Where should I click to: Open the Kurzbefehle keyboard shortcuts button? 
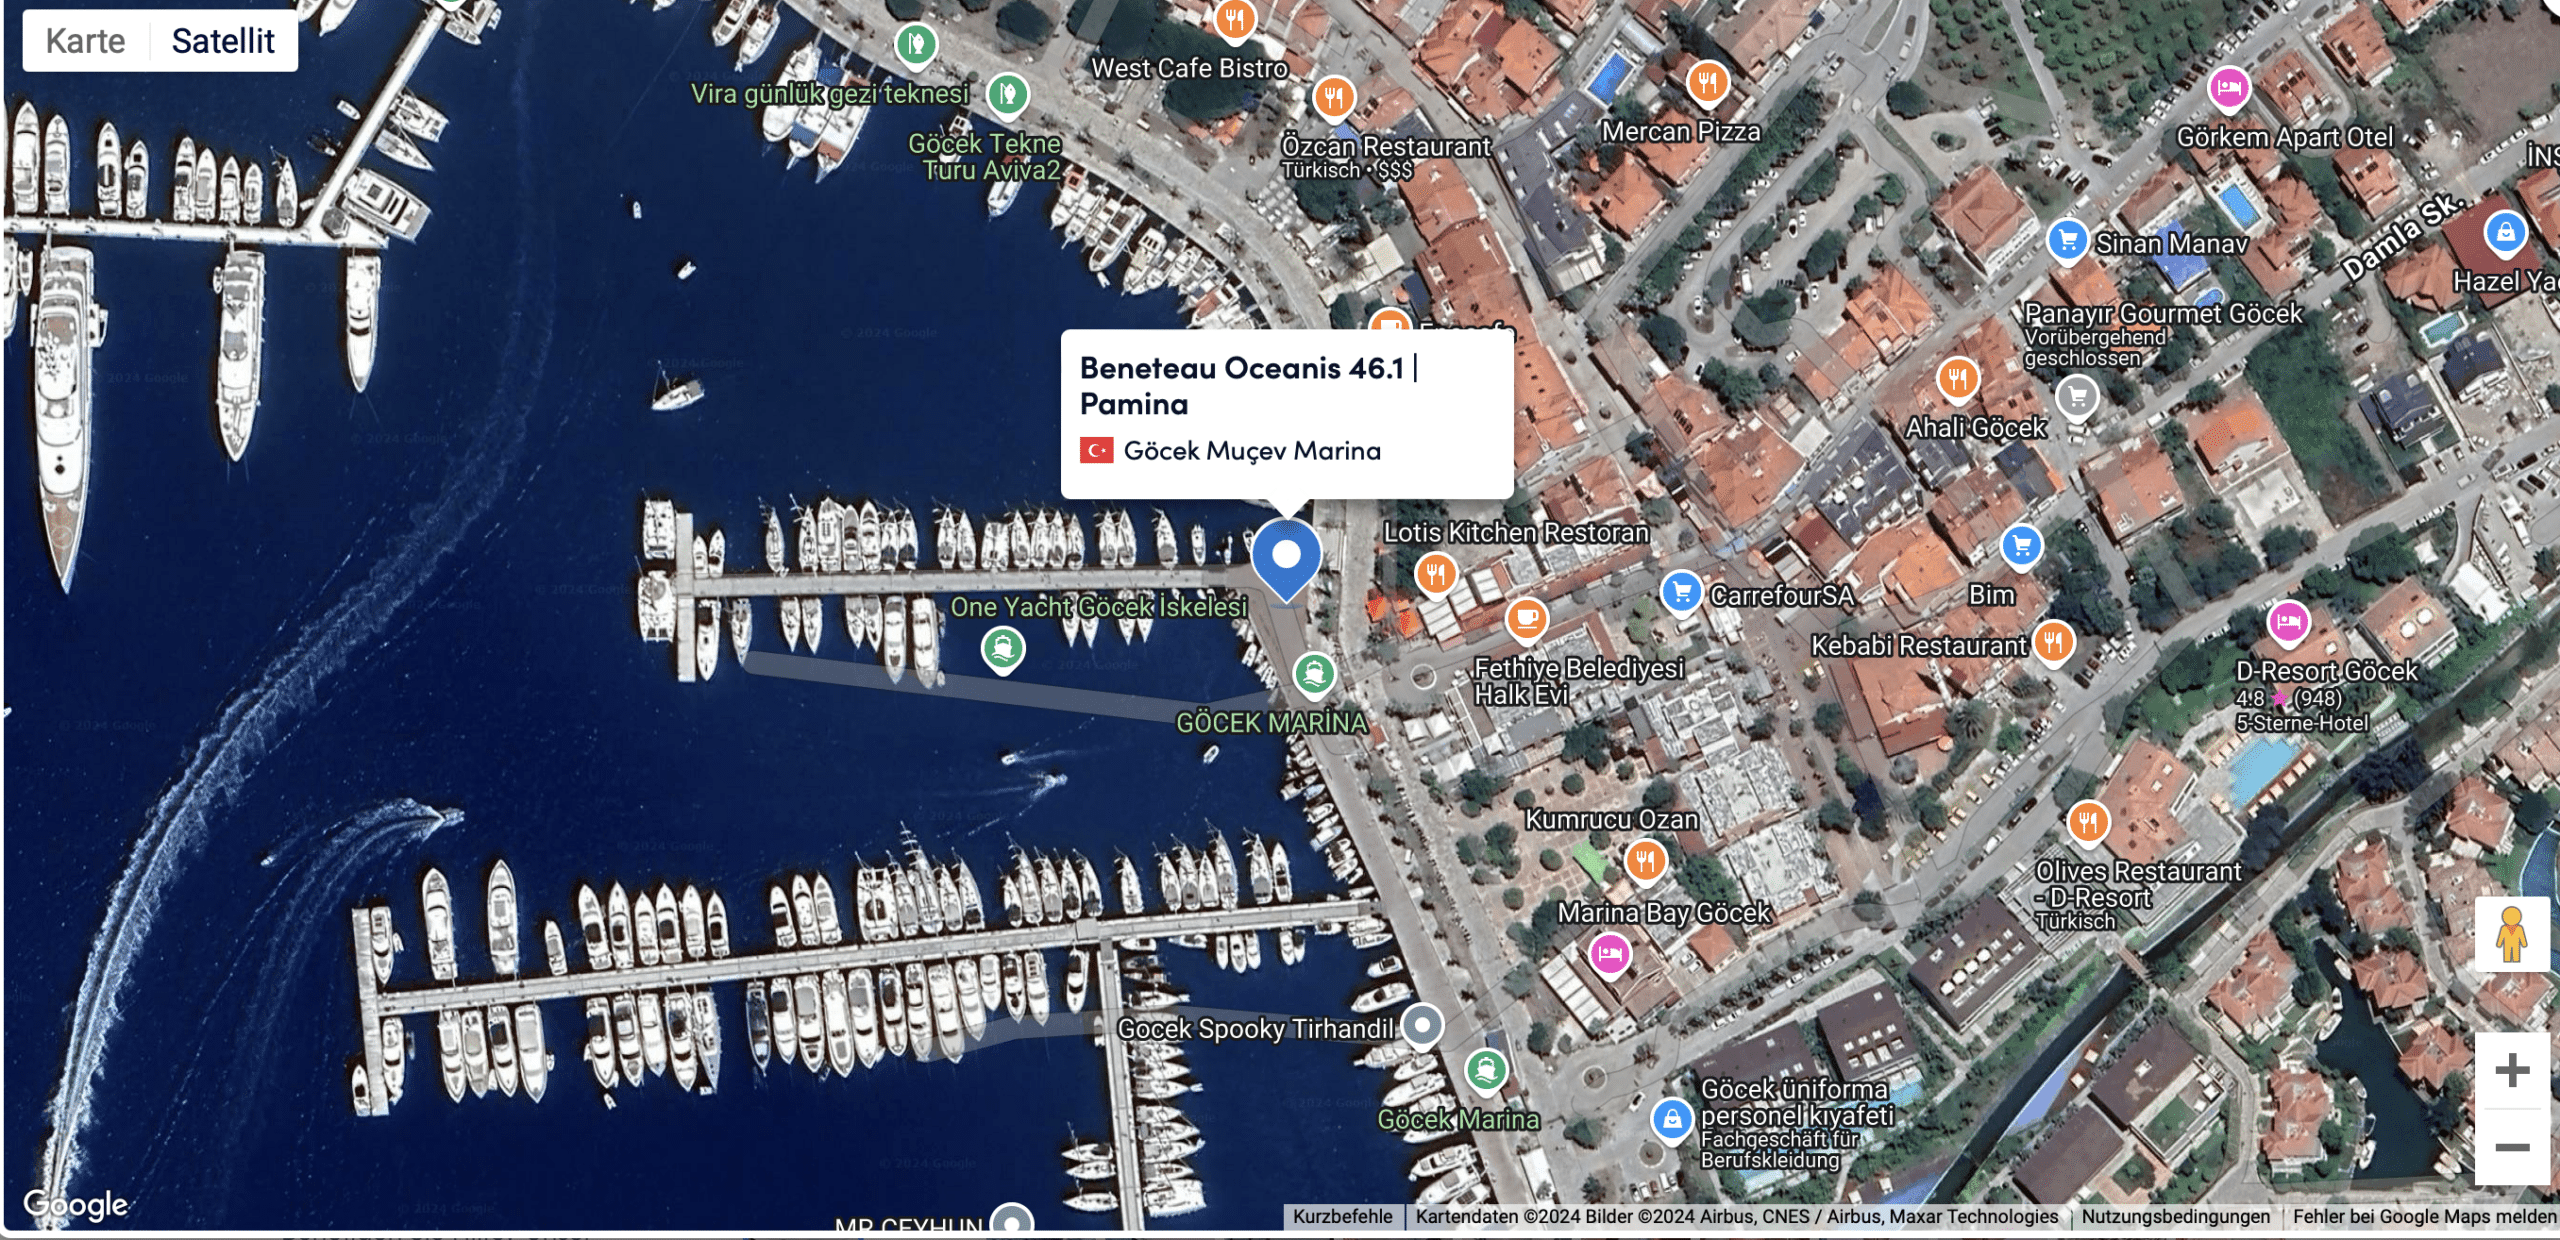1342,1217
